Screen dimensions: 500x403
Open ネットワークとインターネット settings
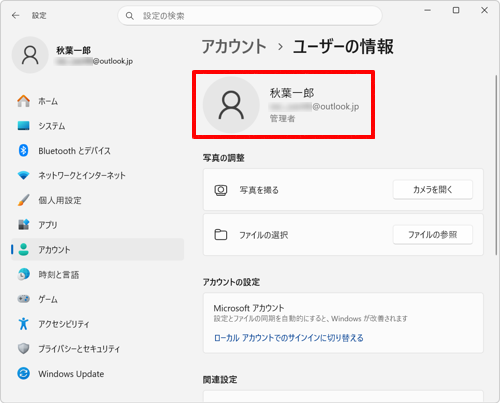97,175
